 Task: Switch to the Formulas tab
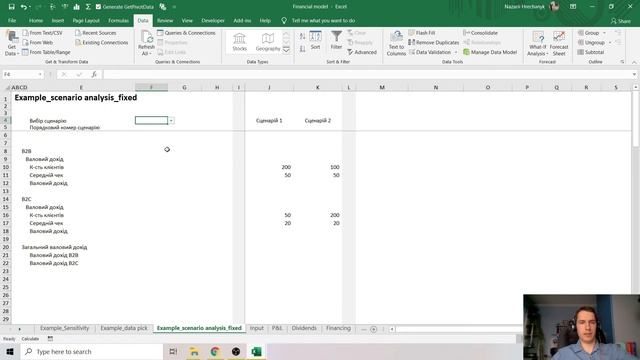[x=118, y=20]
